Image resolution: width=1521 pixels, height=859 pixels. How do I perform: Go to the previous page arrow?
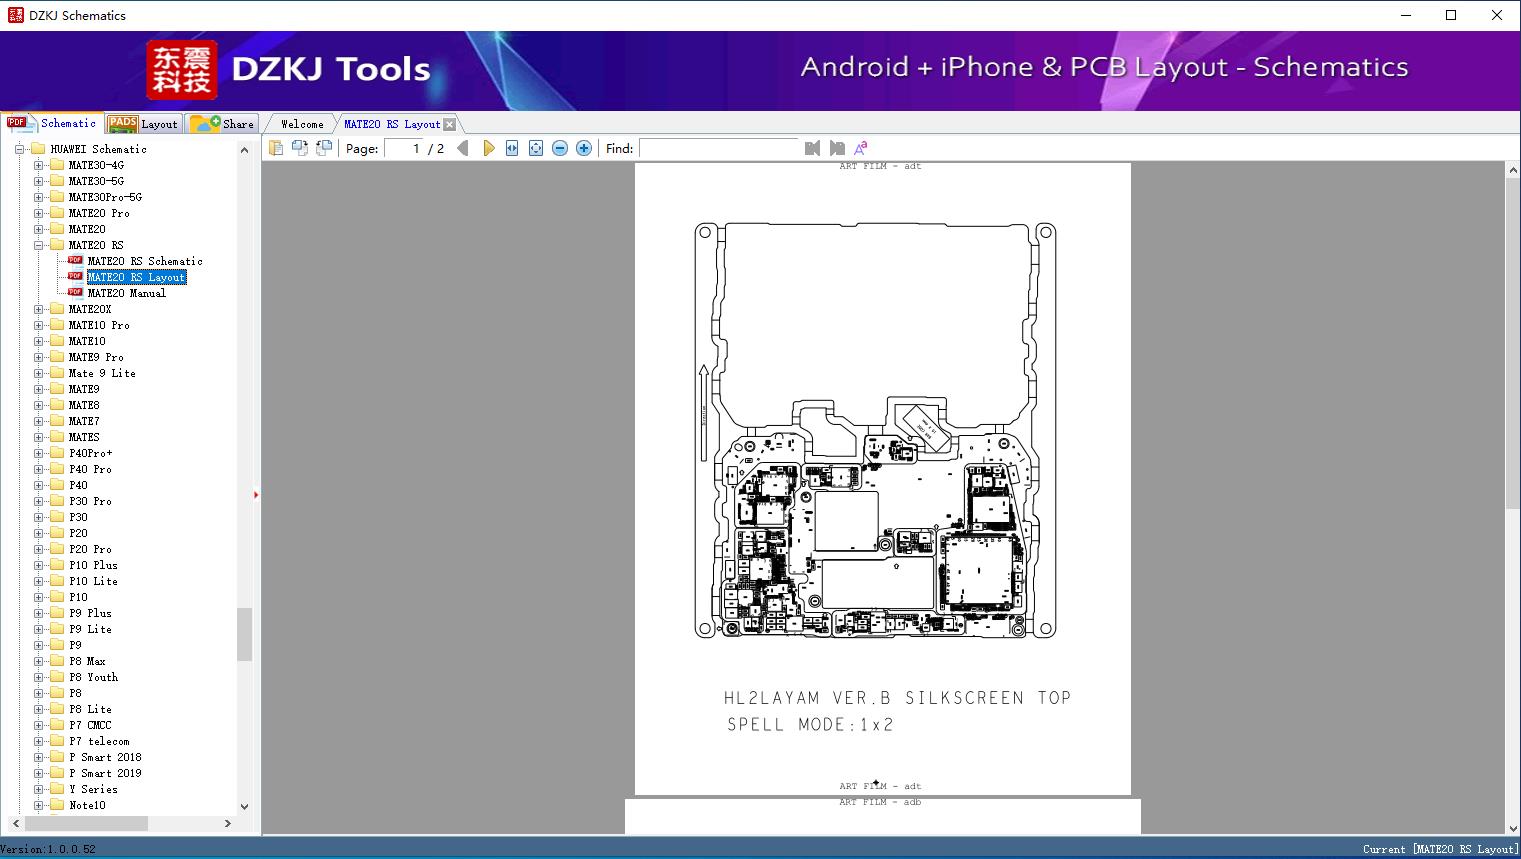click(x=462, y=148)
